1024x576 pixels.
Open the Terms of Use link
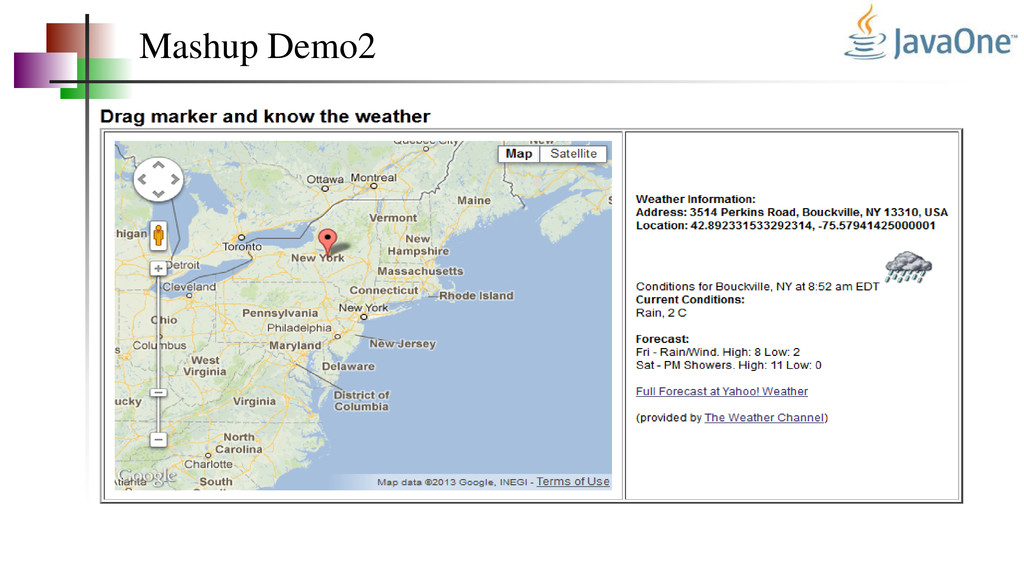pos(573,481)
